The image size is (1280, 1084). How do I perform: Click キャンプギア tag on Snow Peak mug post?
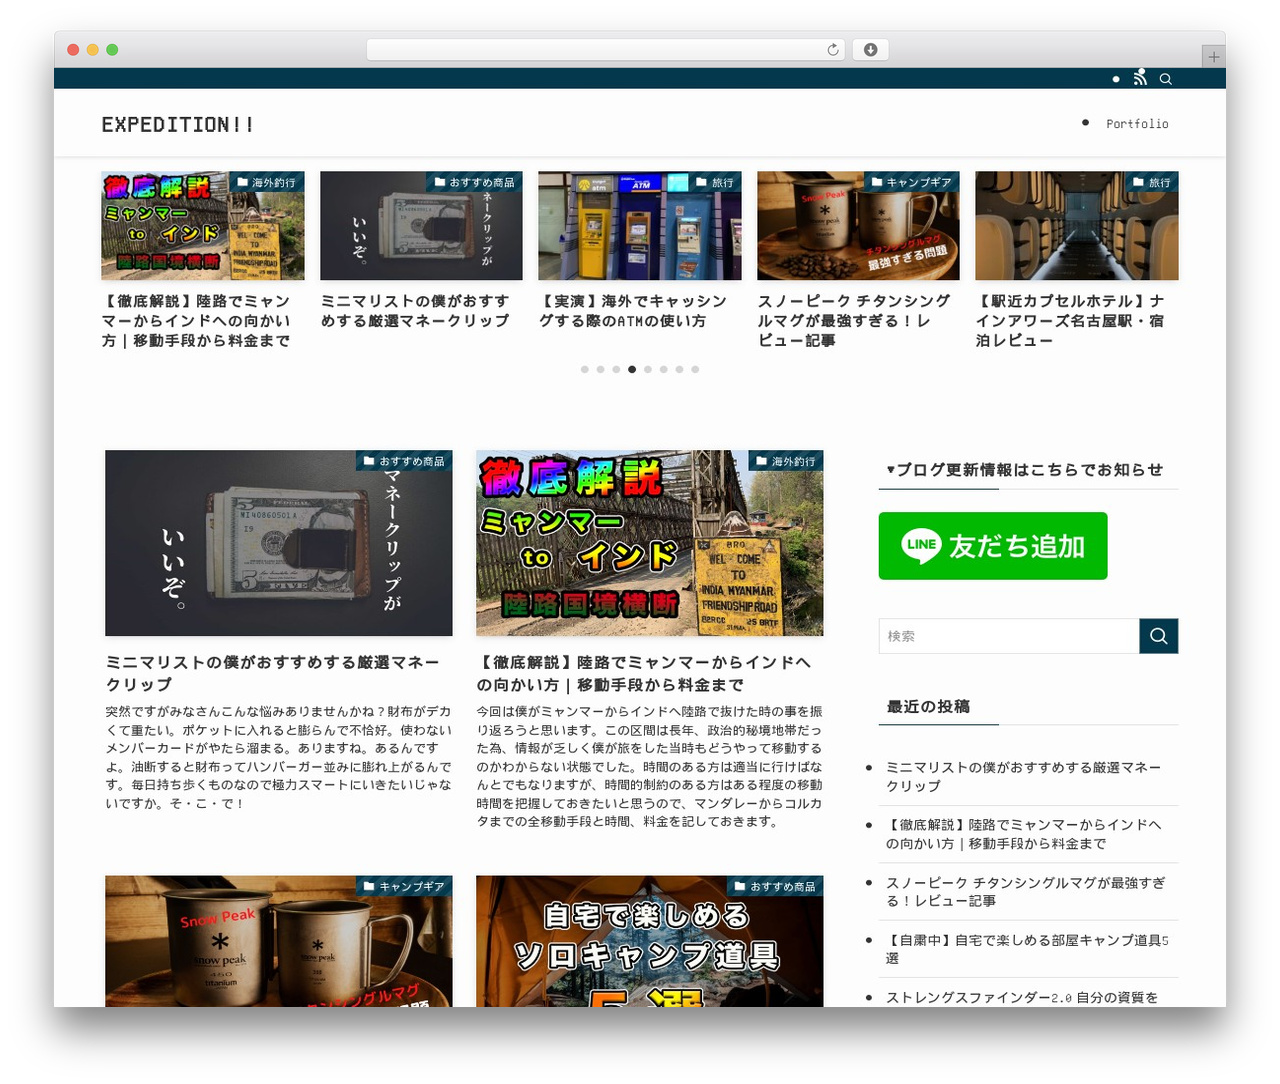pyautogui.click(x=404, y=886)
